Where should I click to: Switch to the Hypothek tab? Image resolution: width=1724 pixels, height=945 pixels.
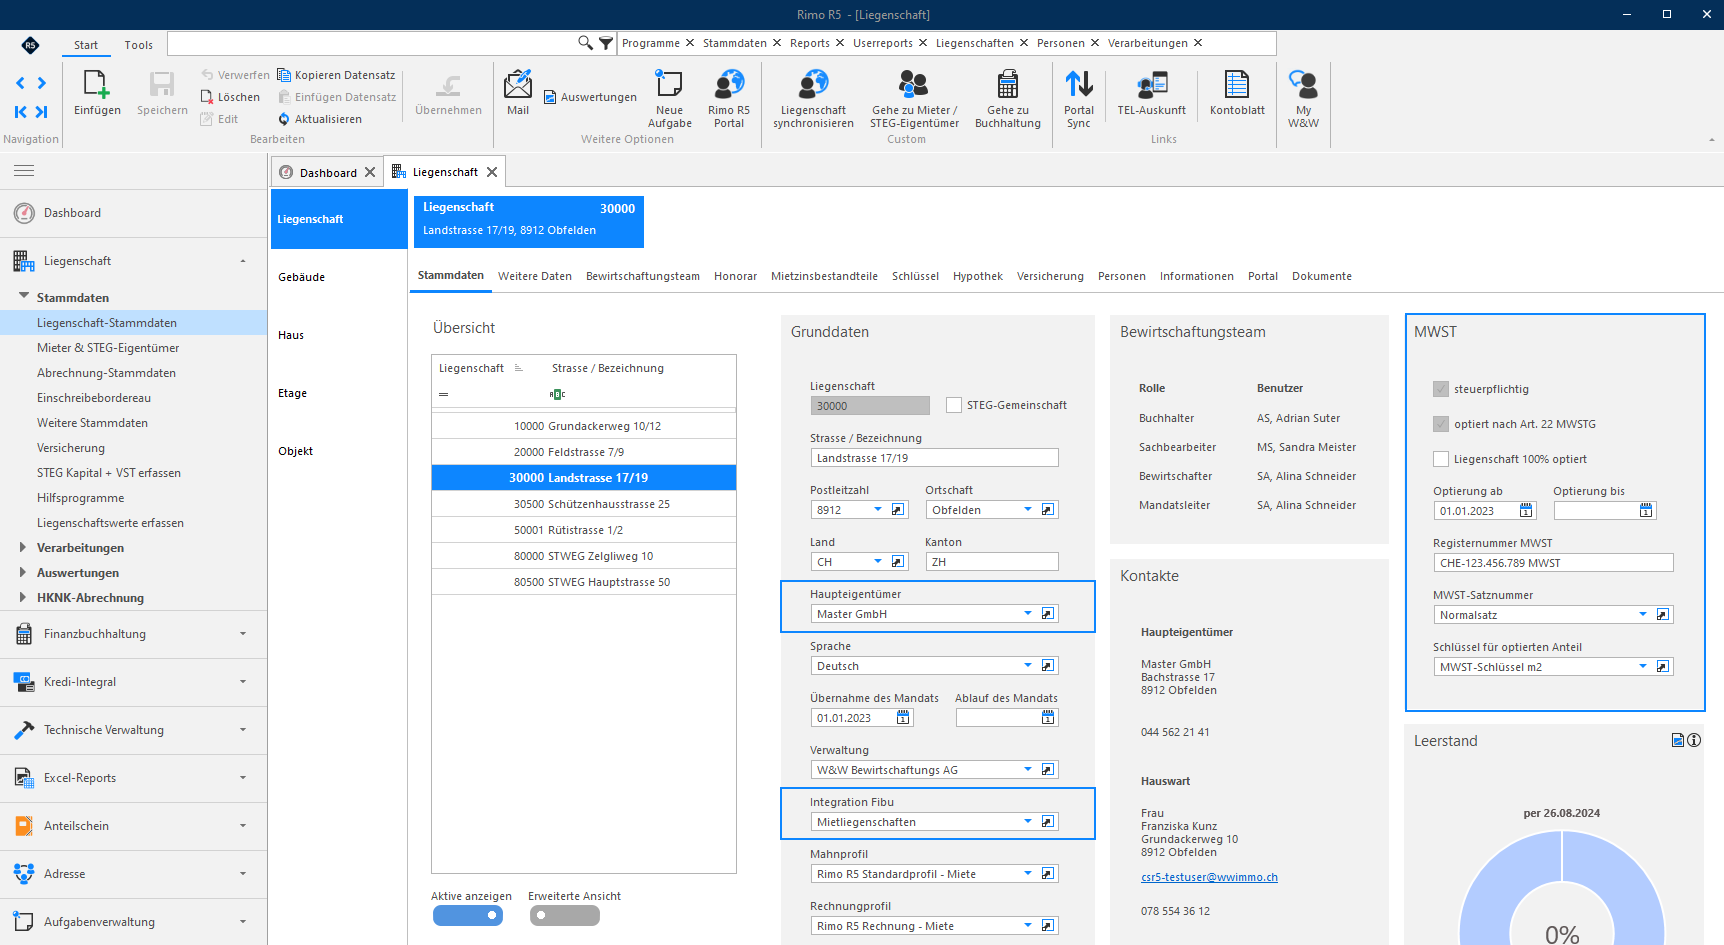tap(977, 276)
